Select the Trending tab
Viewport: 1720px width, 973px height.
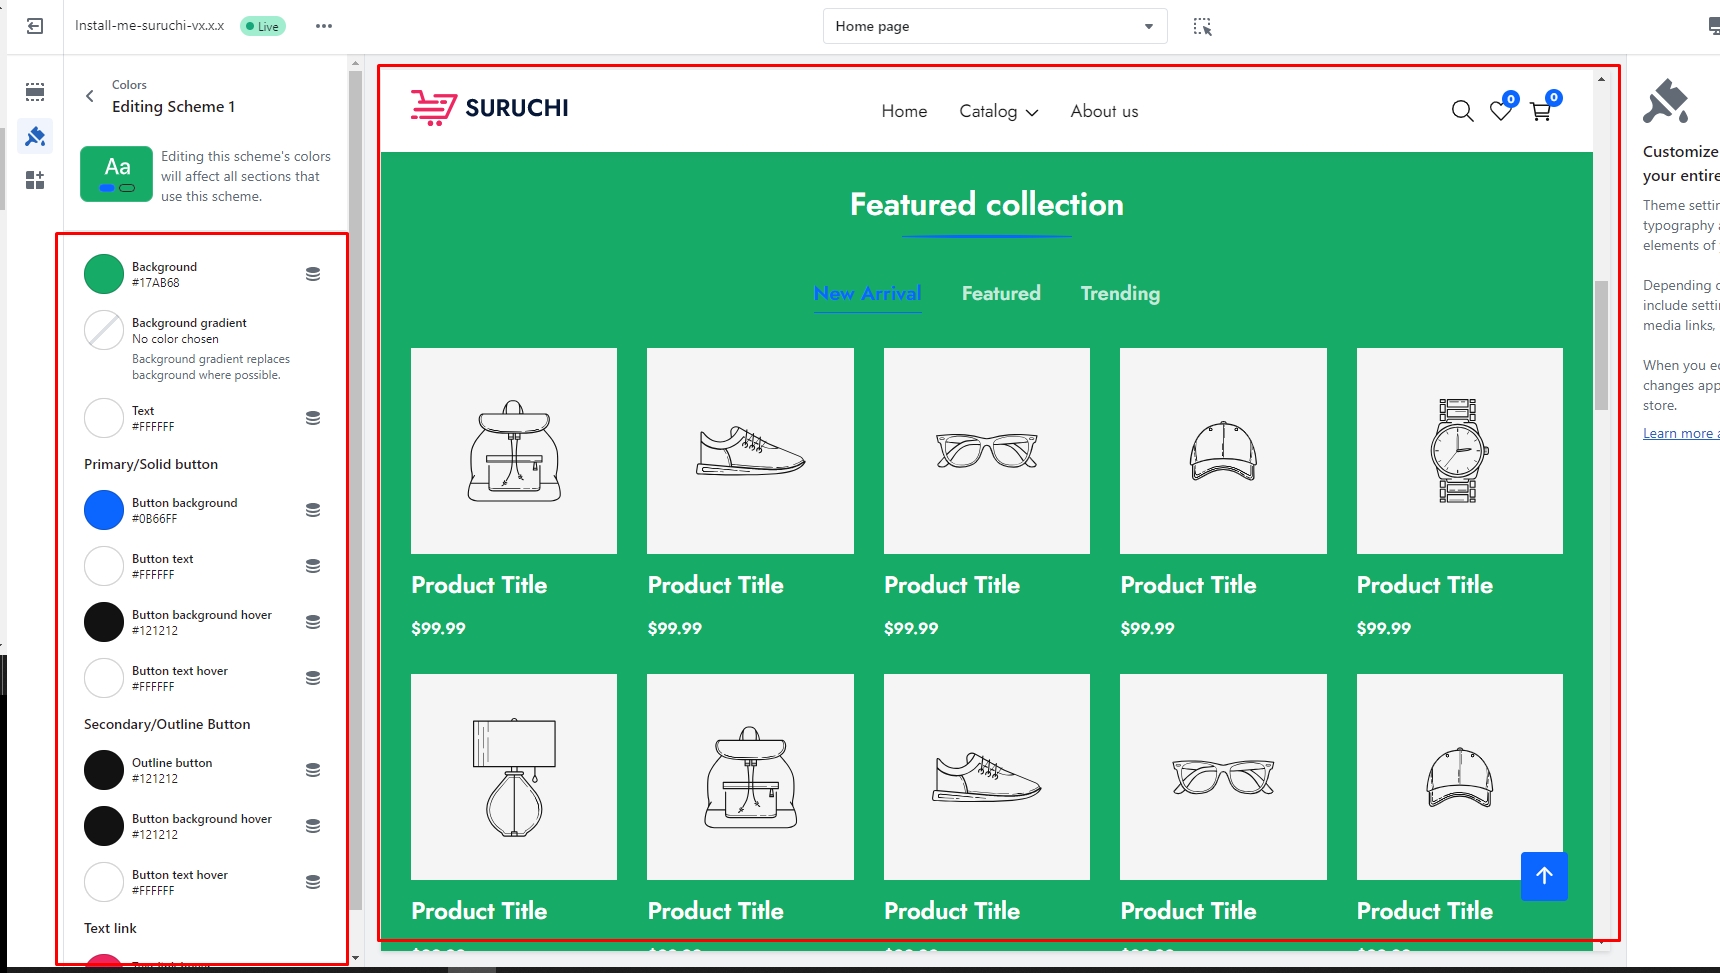(x=1120, y=293)
